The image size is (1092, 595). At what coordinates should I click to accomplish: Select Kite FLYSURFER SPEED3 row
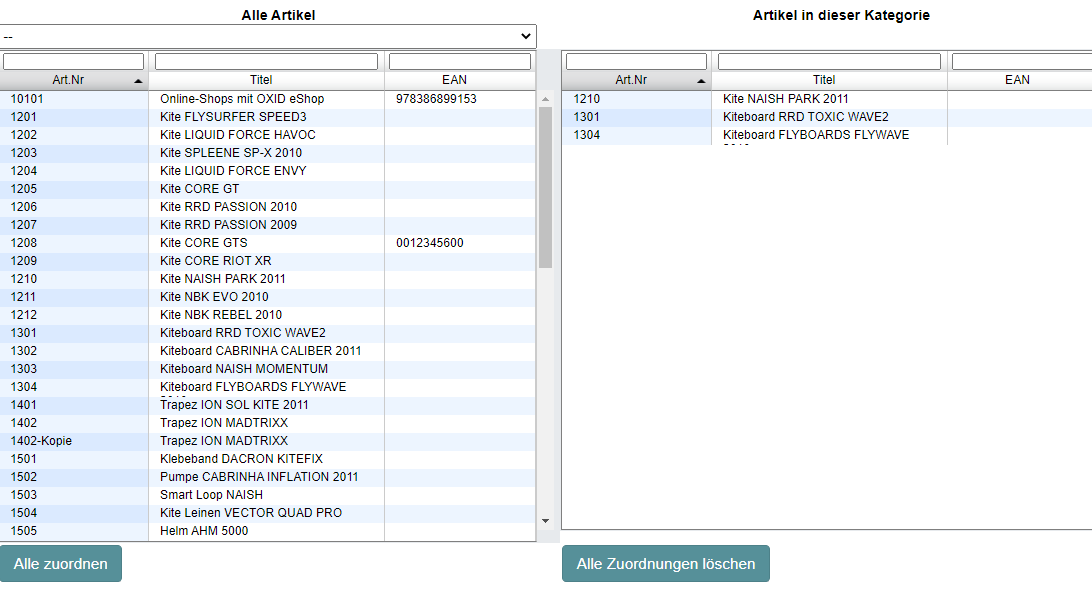pyautogui.click(x=267, y=117)
